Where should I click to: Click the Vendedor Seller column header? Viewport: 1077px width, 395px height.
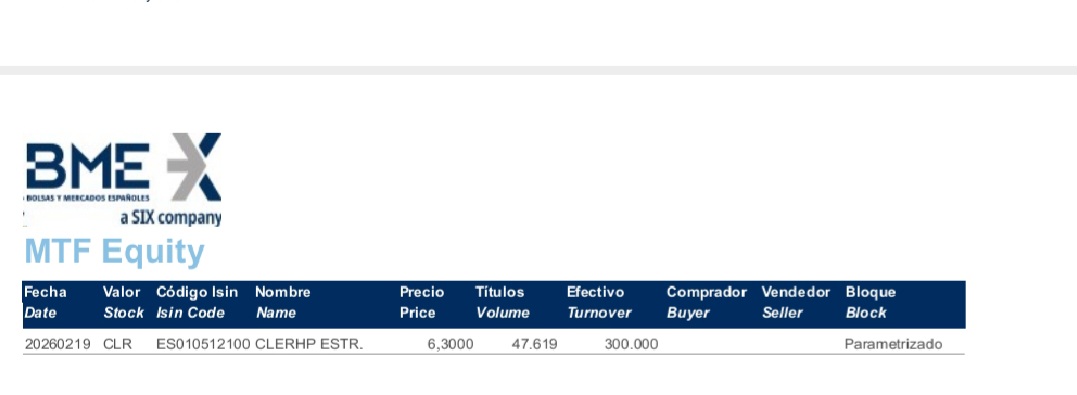(x=796, y=302)
